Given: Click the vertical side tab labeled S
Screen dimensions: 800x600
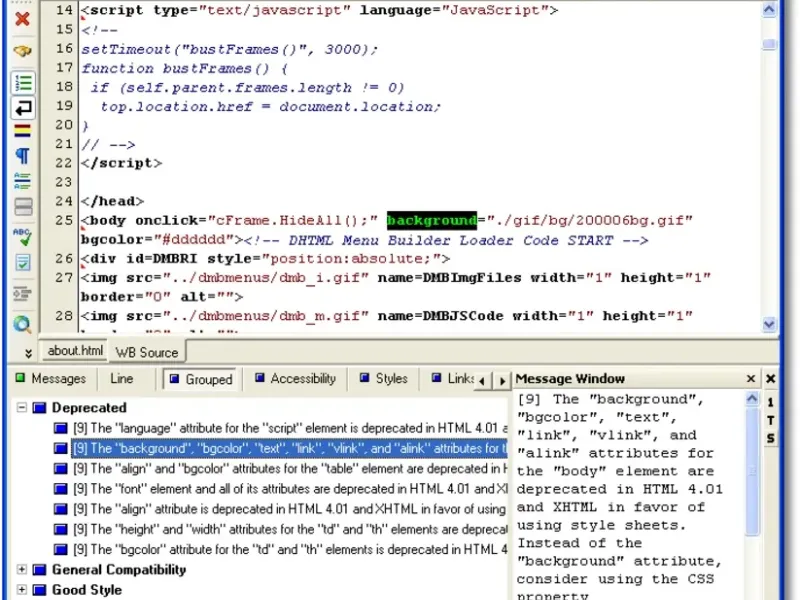Looking at the screenshot, I should tap(770, 438).
